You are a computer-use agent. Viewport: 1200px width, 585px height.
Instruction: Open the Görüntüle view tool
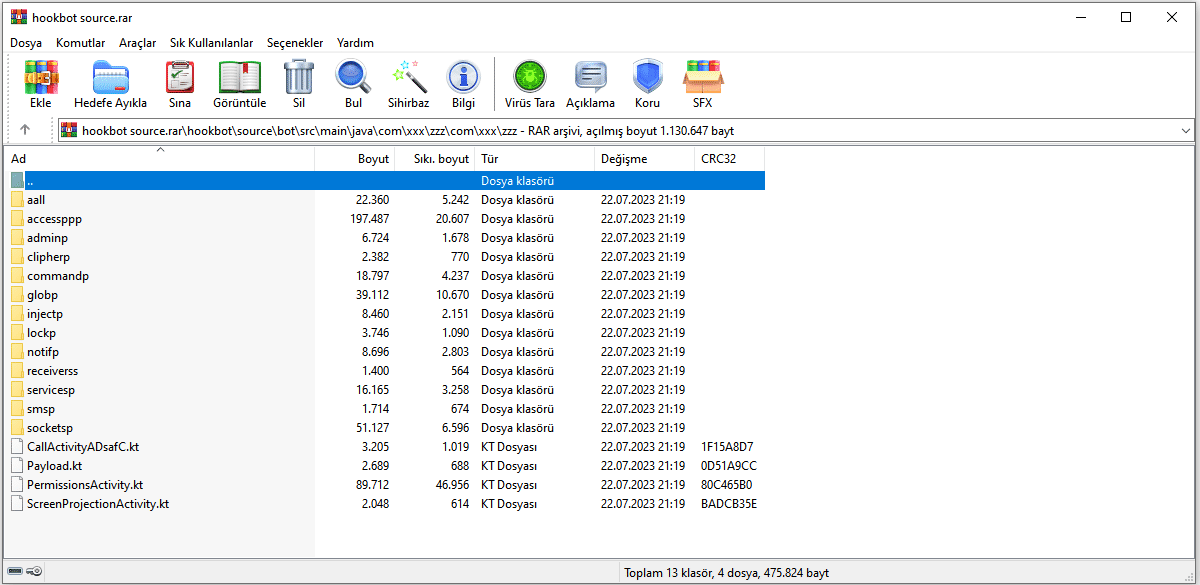239,84
